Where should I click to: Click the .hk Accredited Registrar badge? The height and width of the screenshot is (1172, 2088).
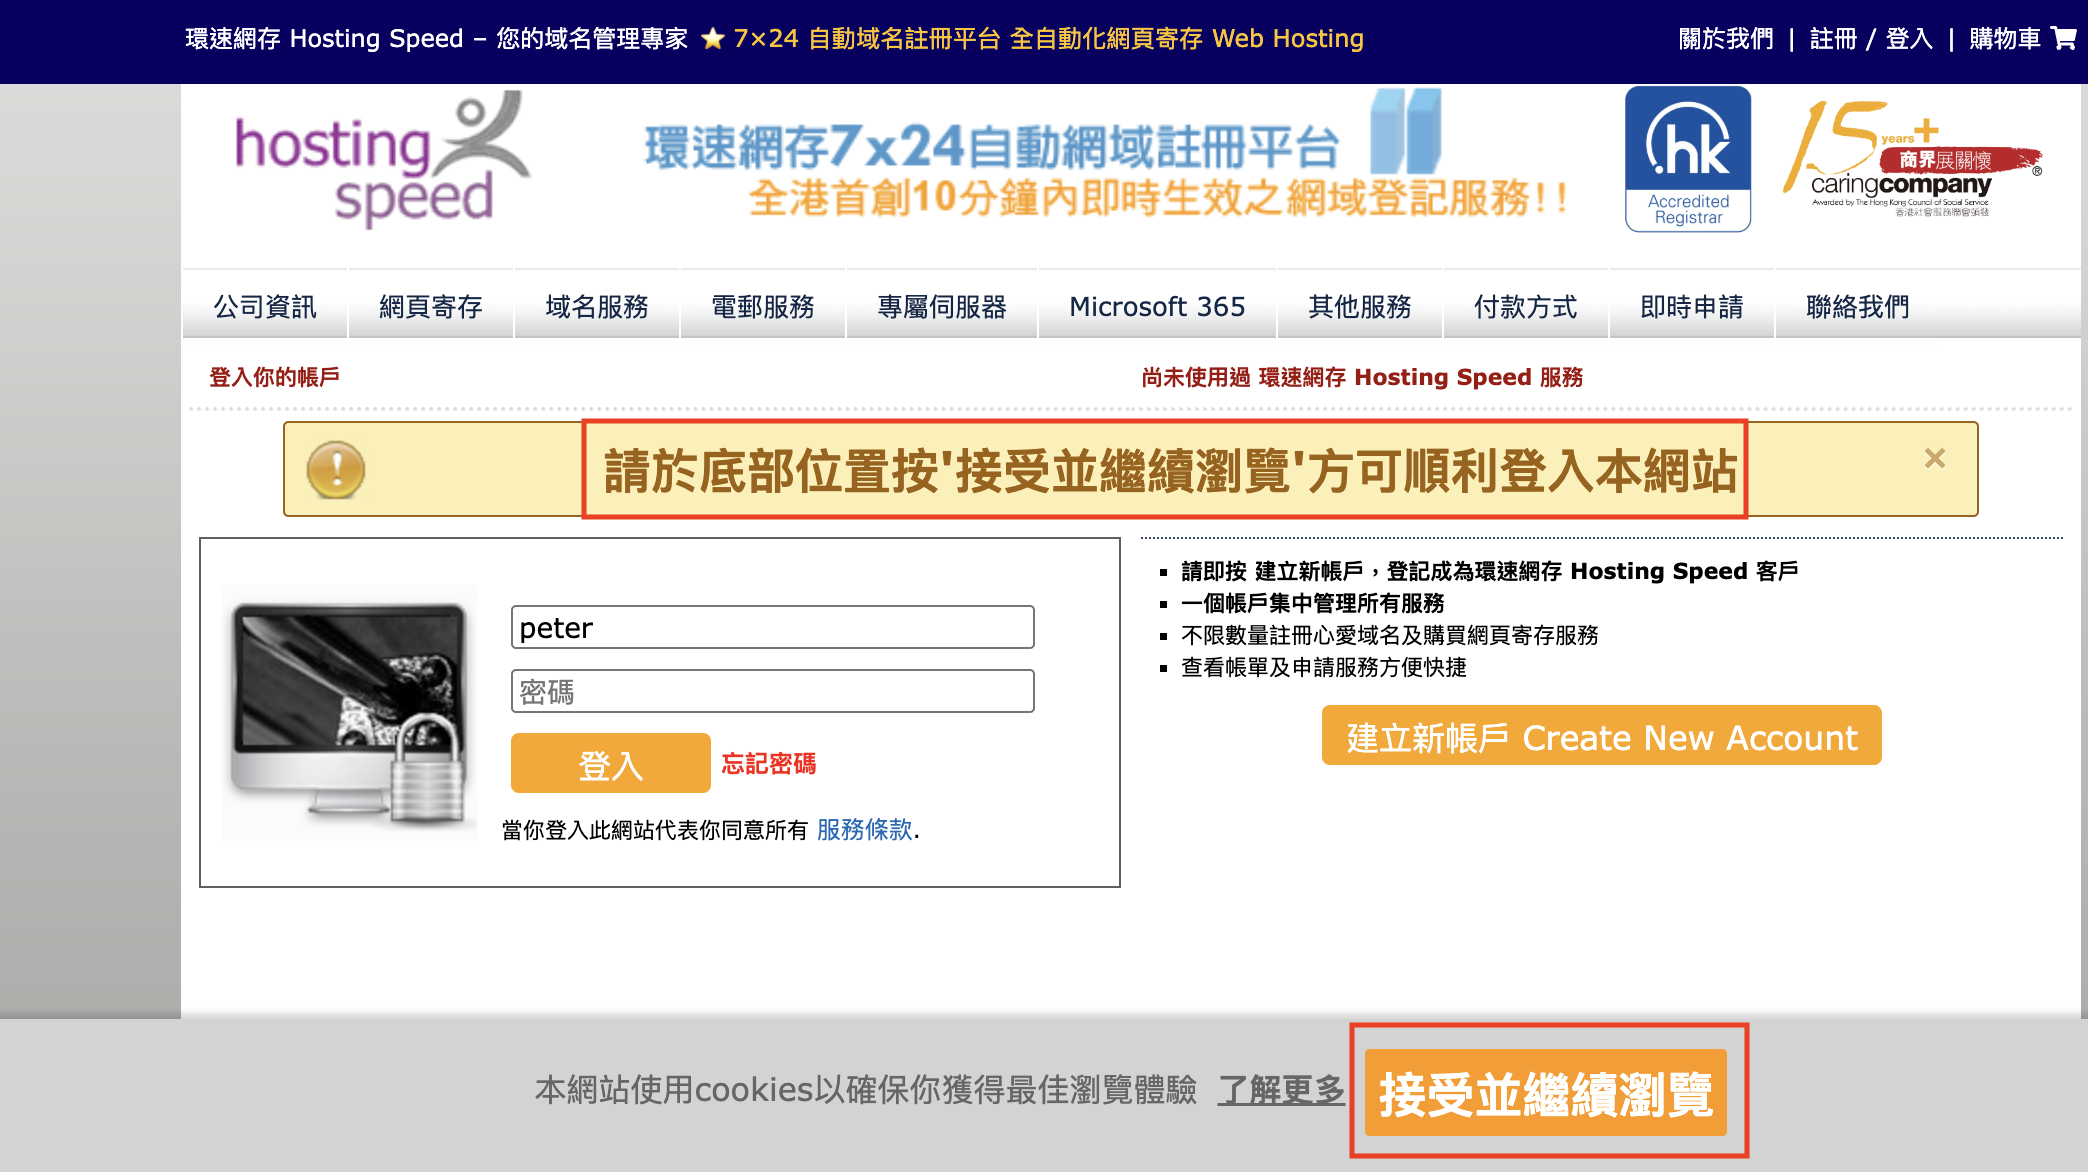pyautogui.click(x=1687, y=159)
